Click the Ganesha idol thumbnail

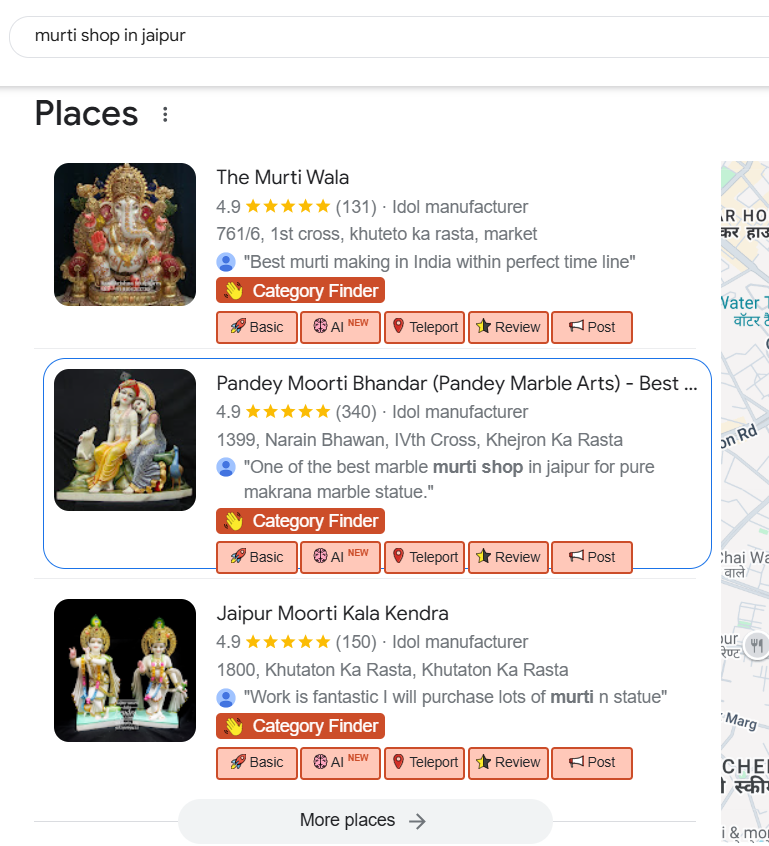125,234
